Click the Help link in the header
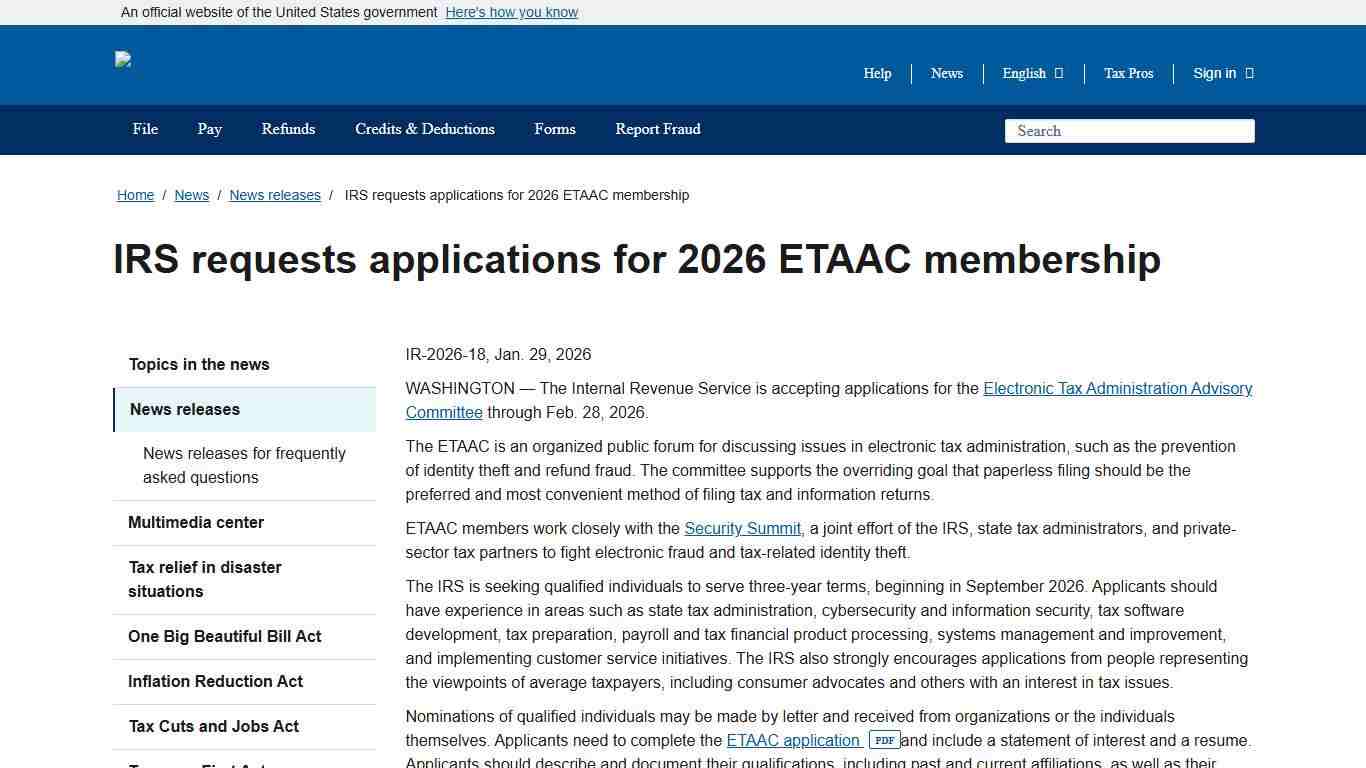This screenshot has width=1366, height=768. [876, 73]
